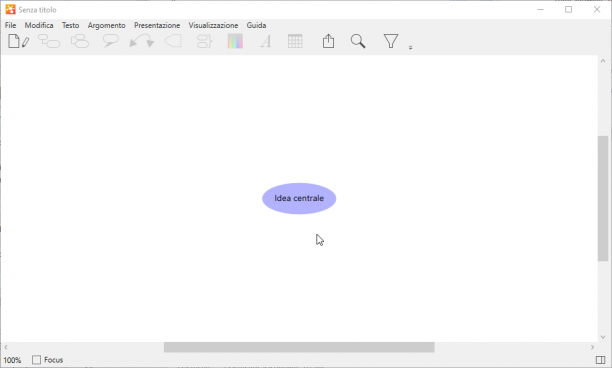
Task: Click the vertical scrollbar thumb
Action: [603, 198]
